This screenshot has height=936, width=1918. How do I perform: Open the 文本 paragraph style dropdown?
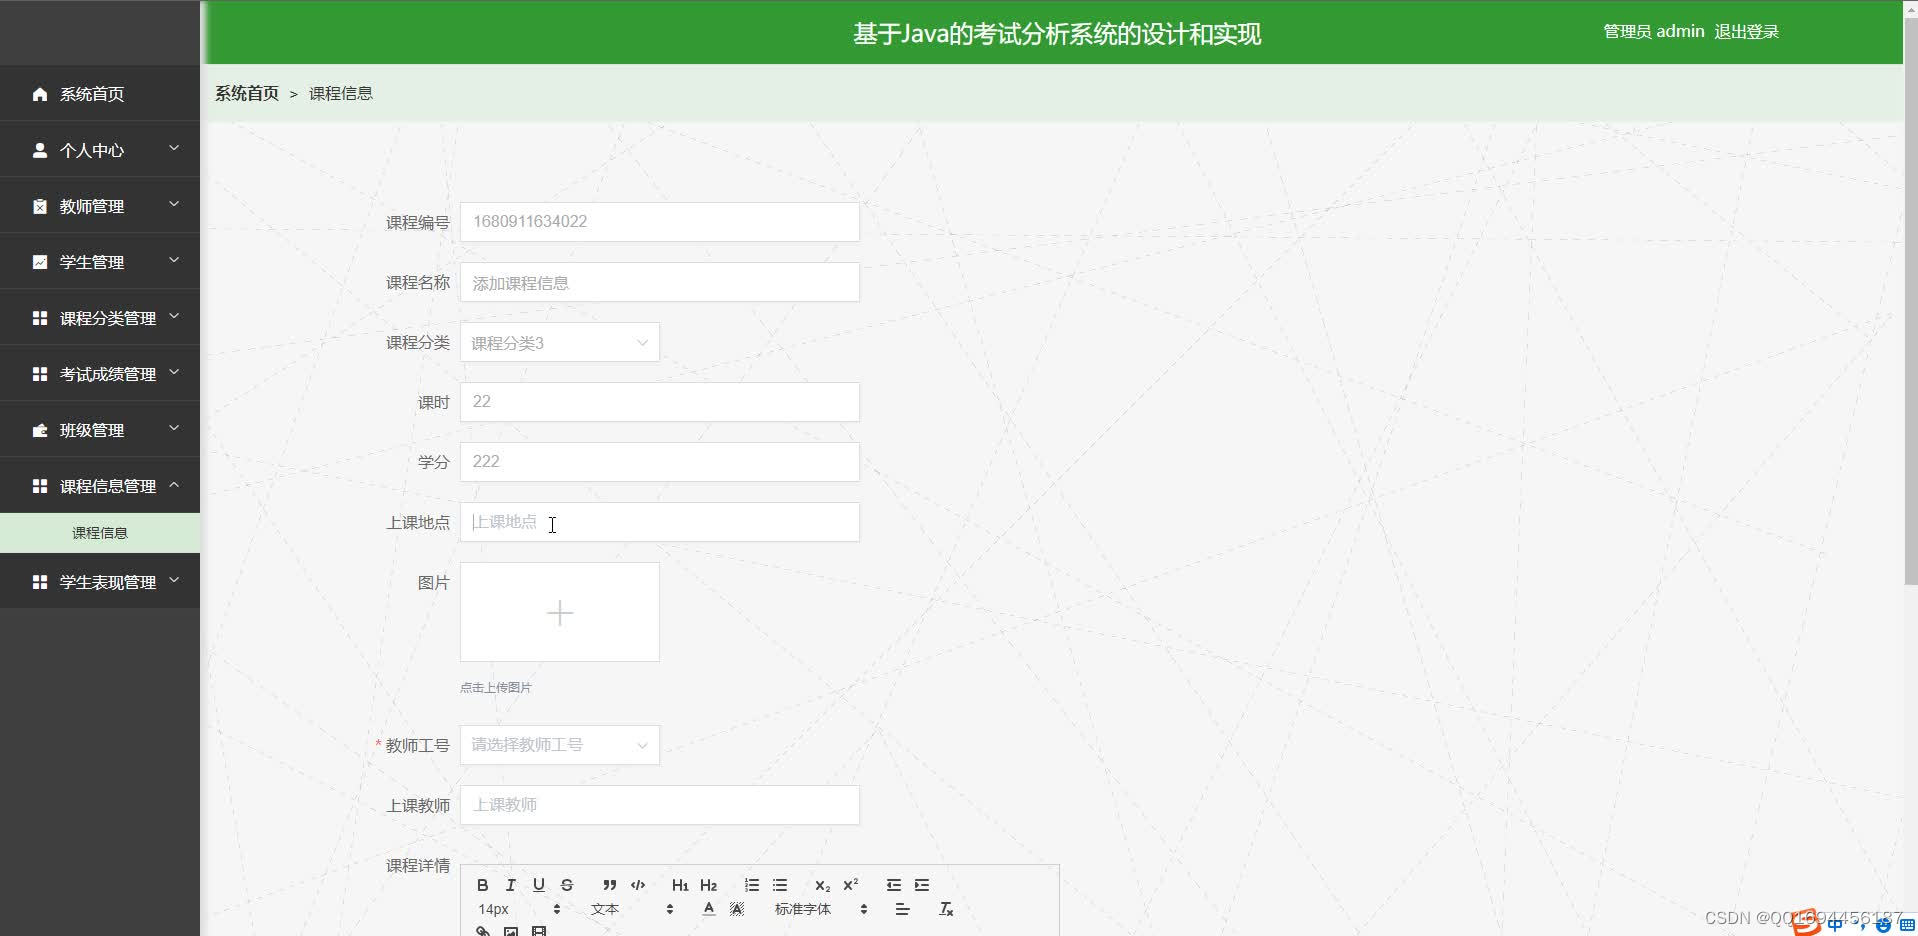coord(632,909)
